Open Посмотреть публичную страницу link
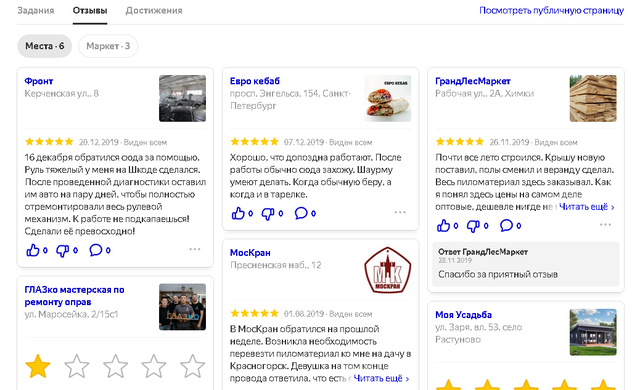 click(x=551, y=11)
